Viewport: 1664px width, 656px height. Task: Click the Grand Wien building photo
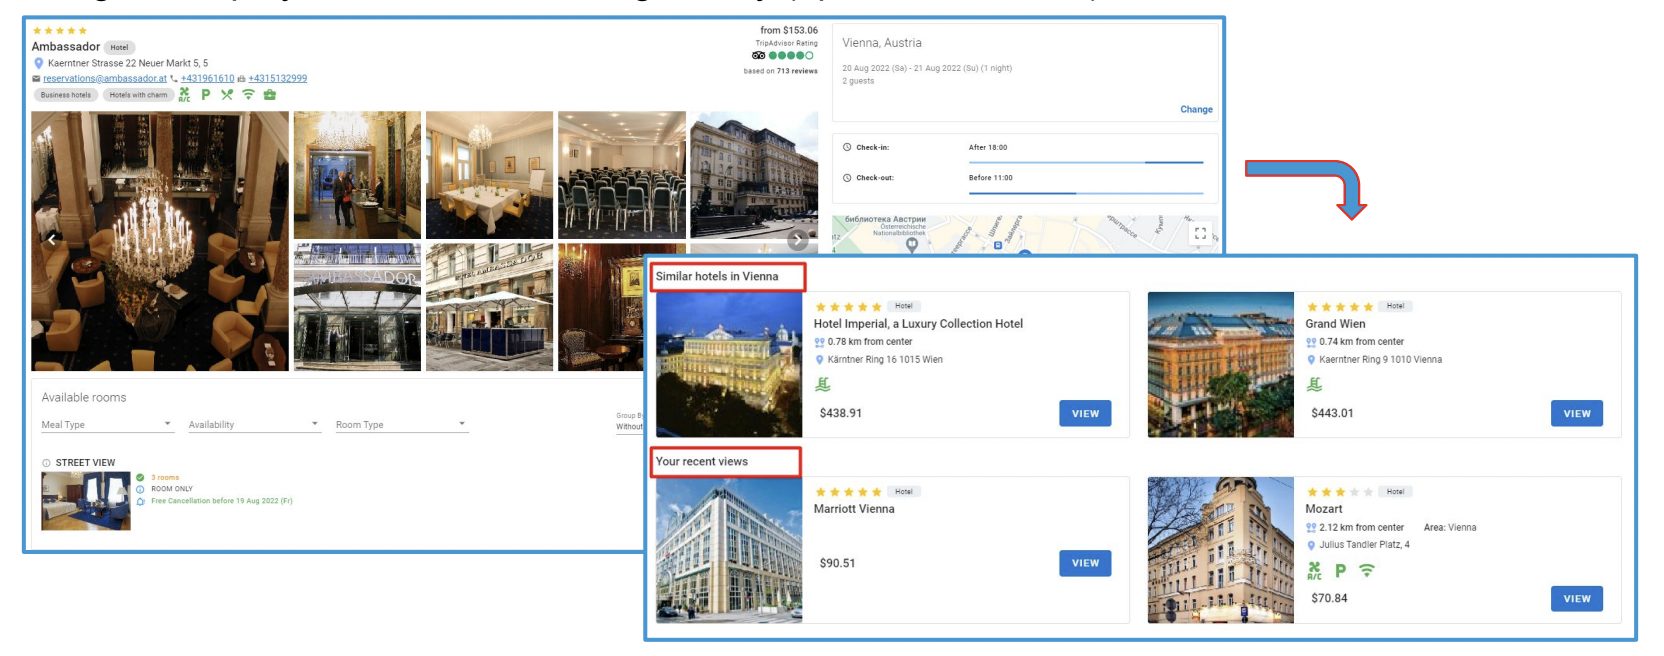1221,364
